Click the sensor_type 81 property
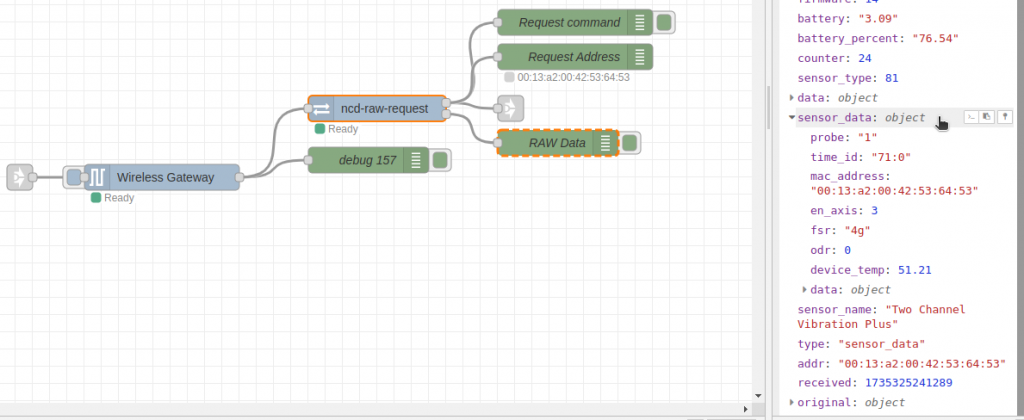The image size is (1024, 420). 848,78
